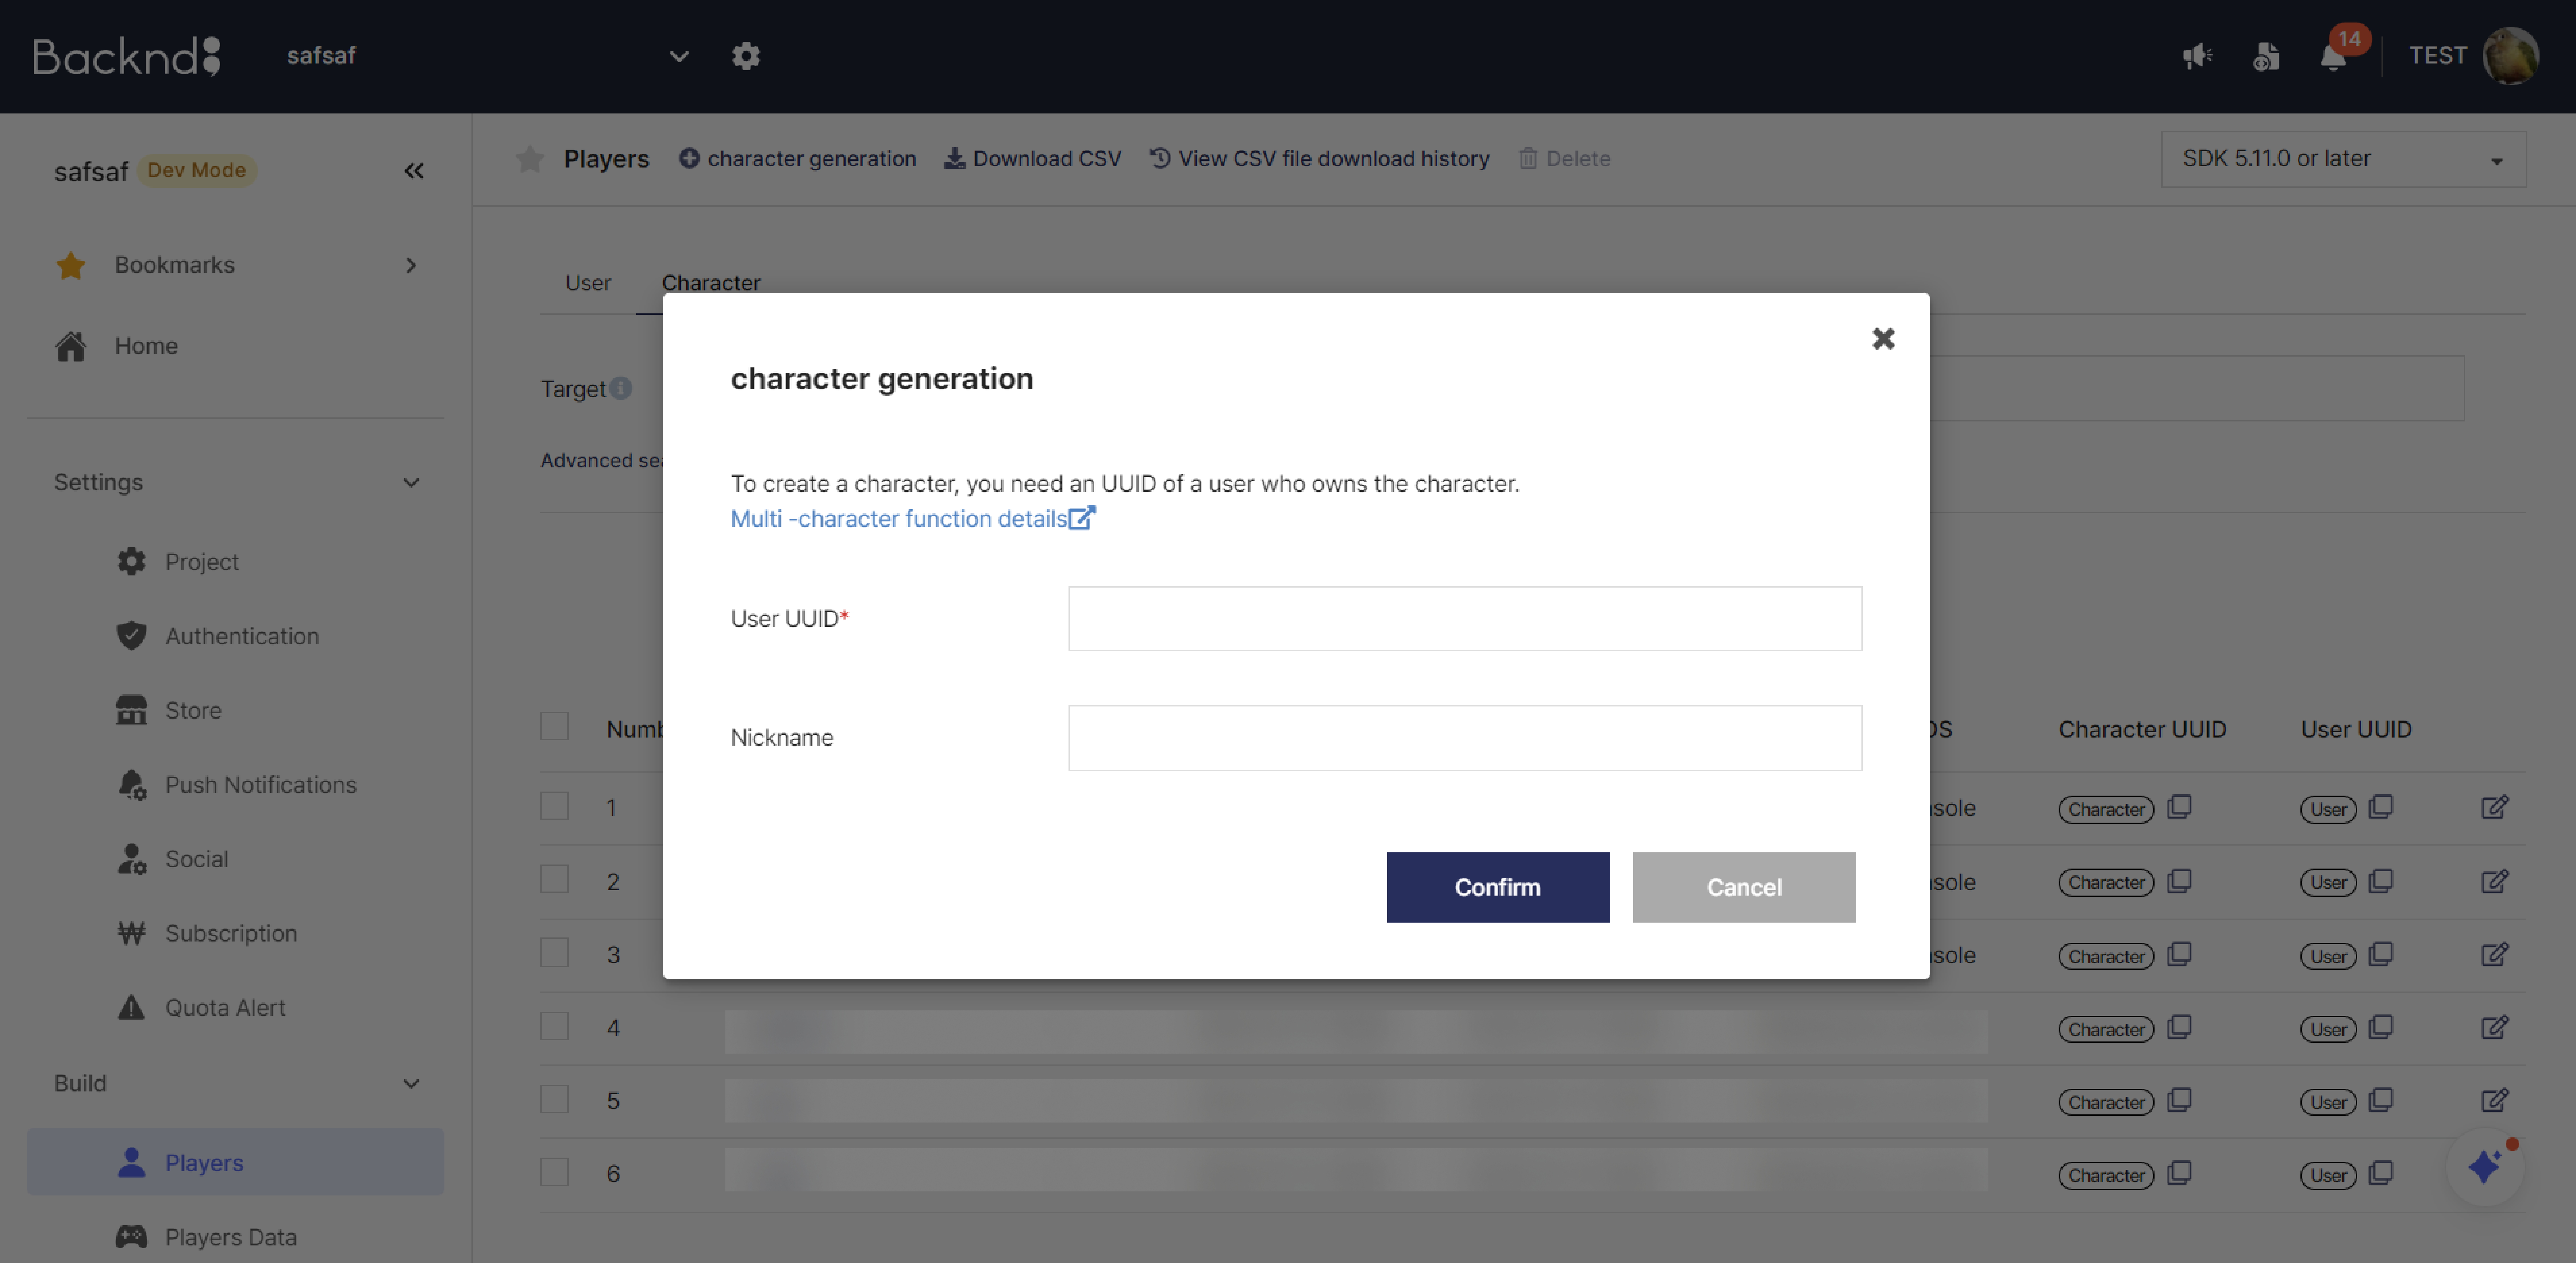2576x1263 pixels.
Task: Open the notification bell with 14 badge
Action: [2334, 56]
